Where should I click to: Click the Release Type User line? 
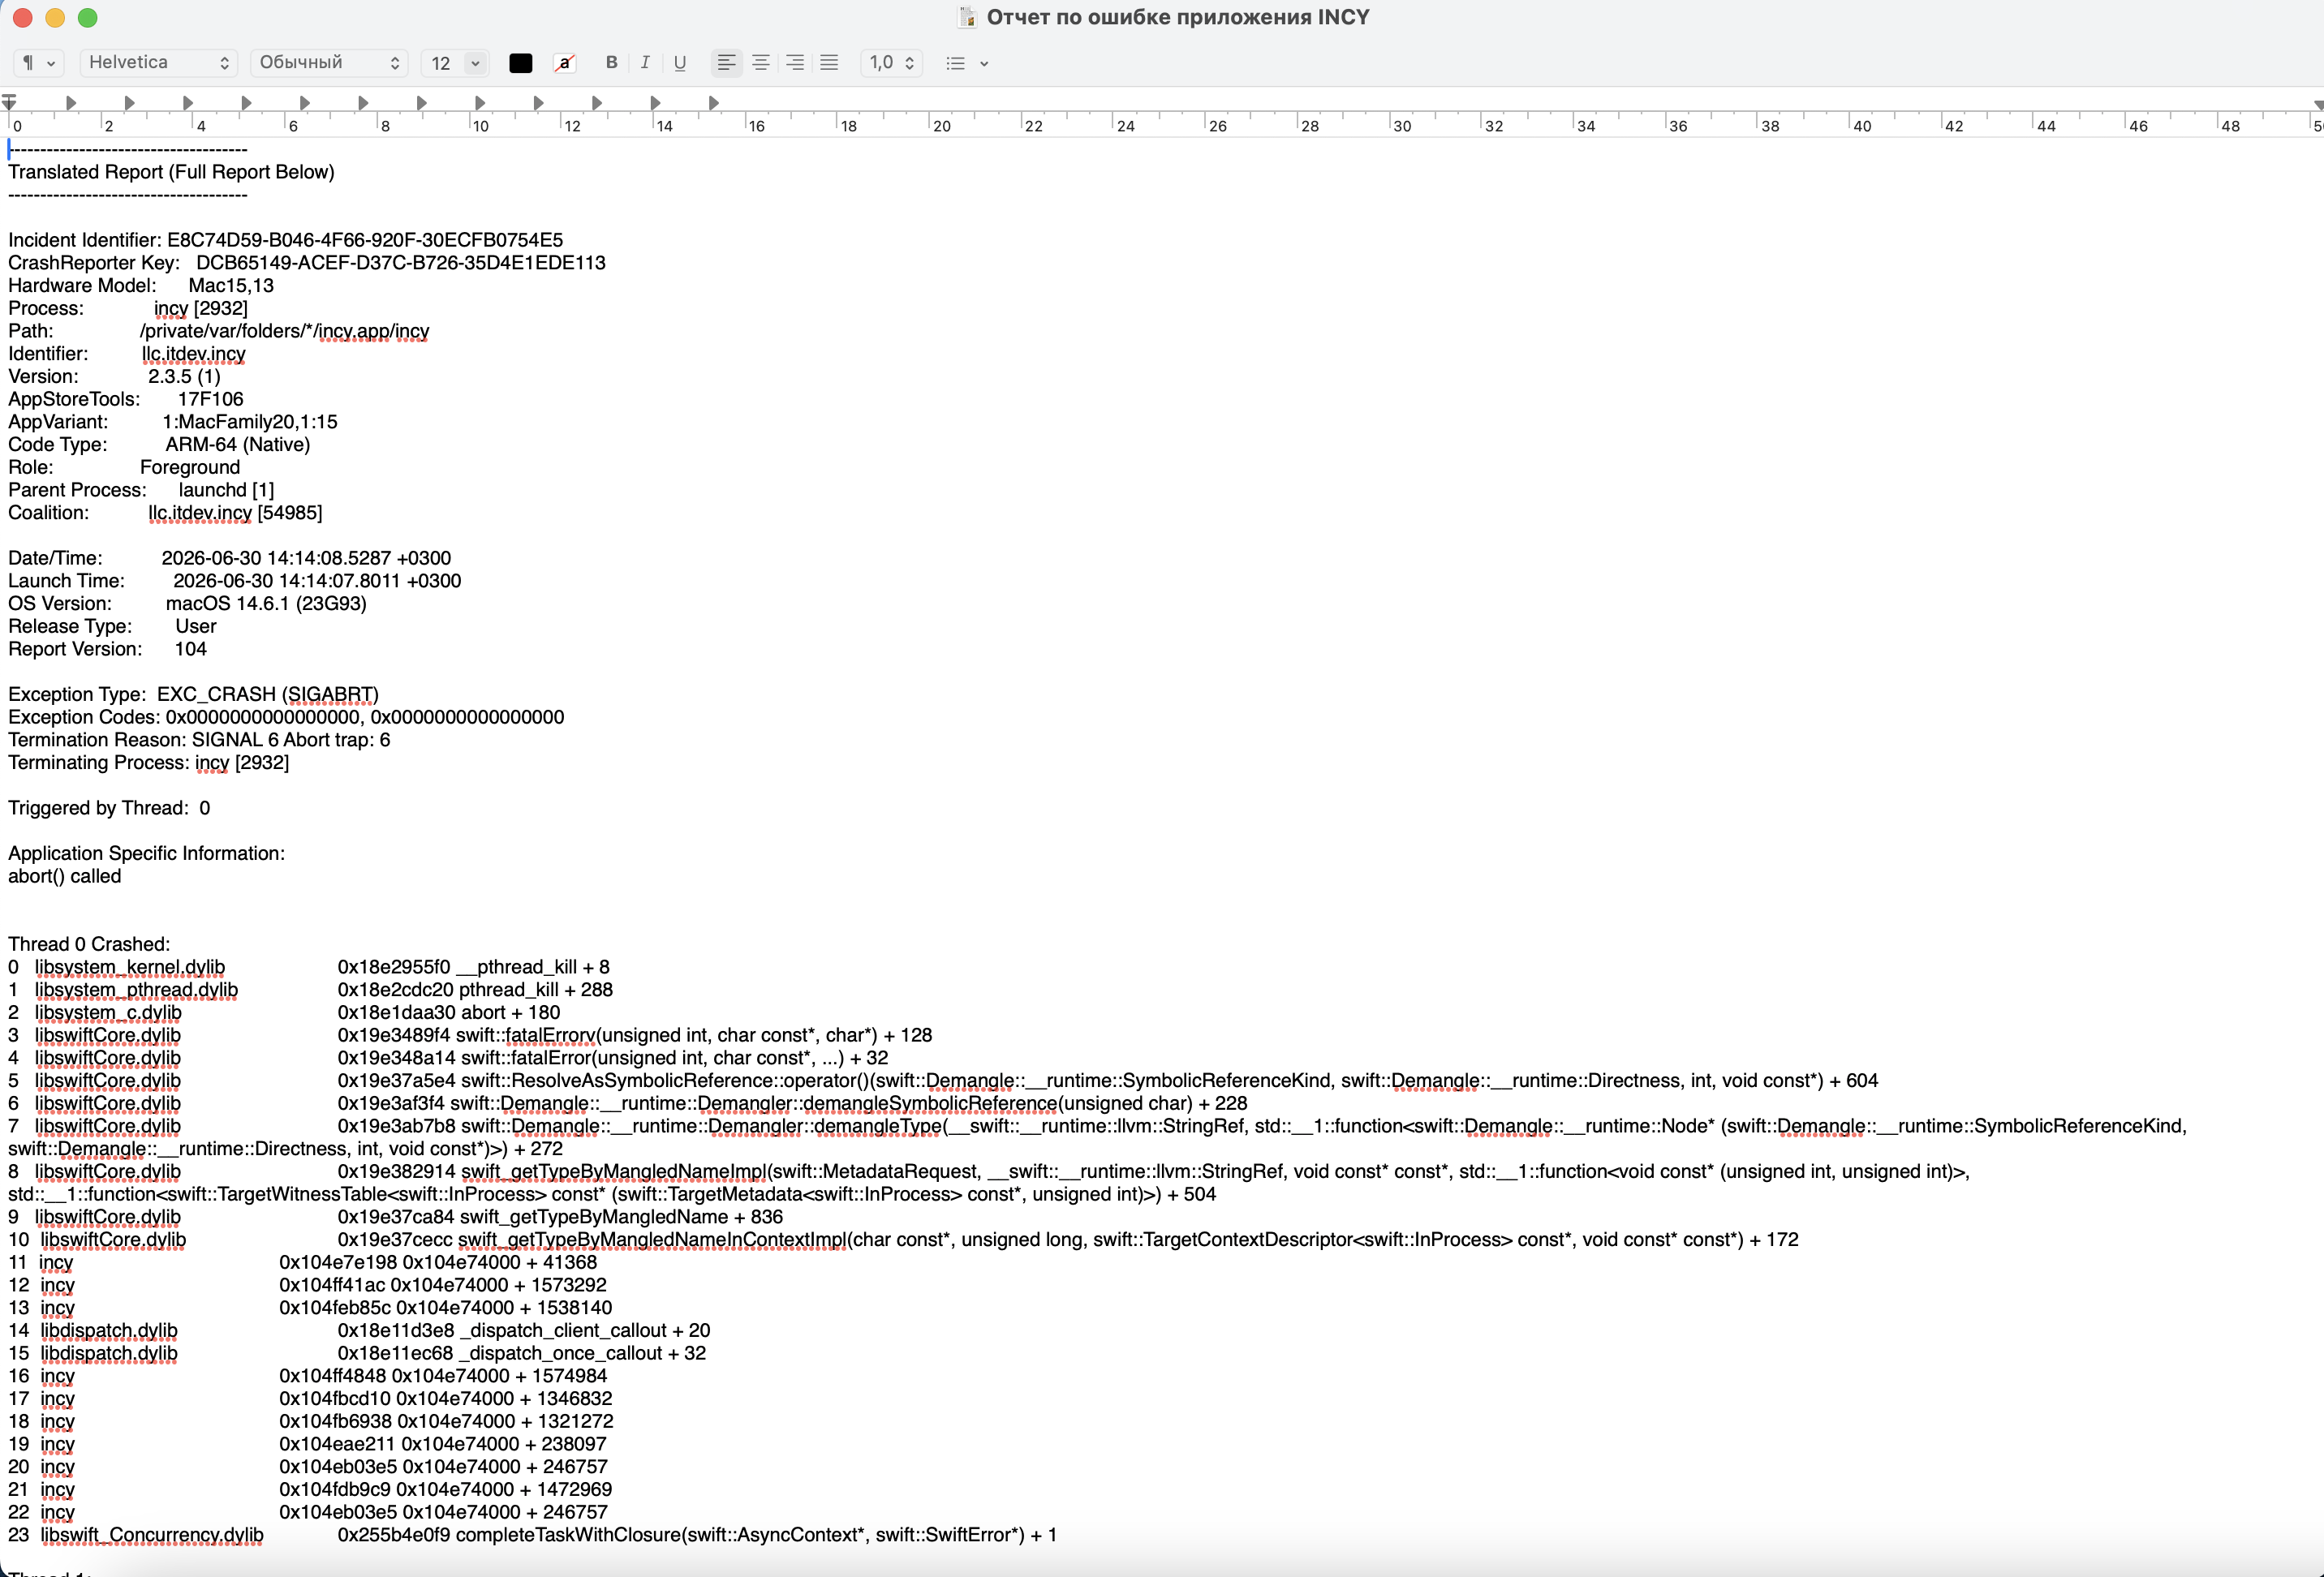tap(112, 627)
